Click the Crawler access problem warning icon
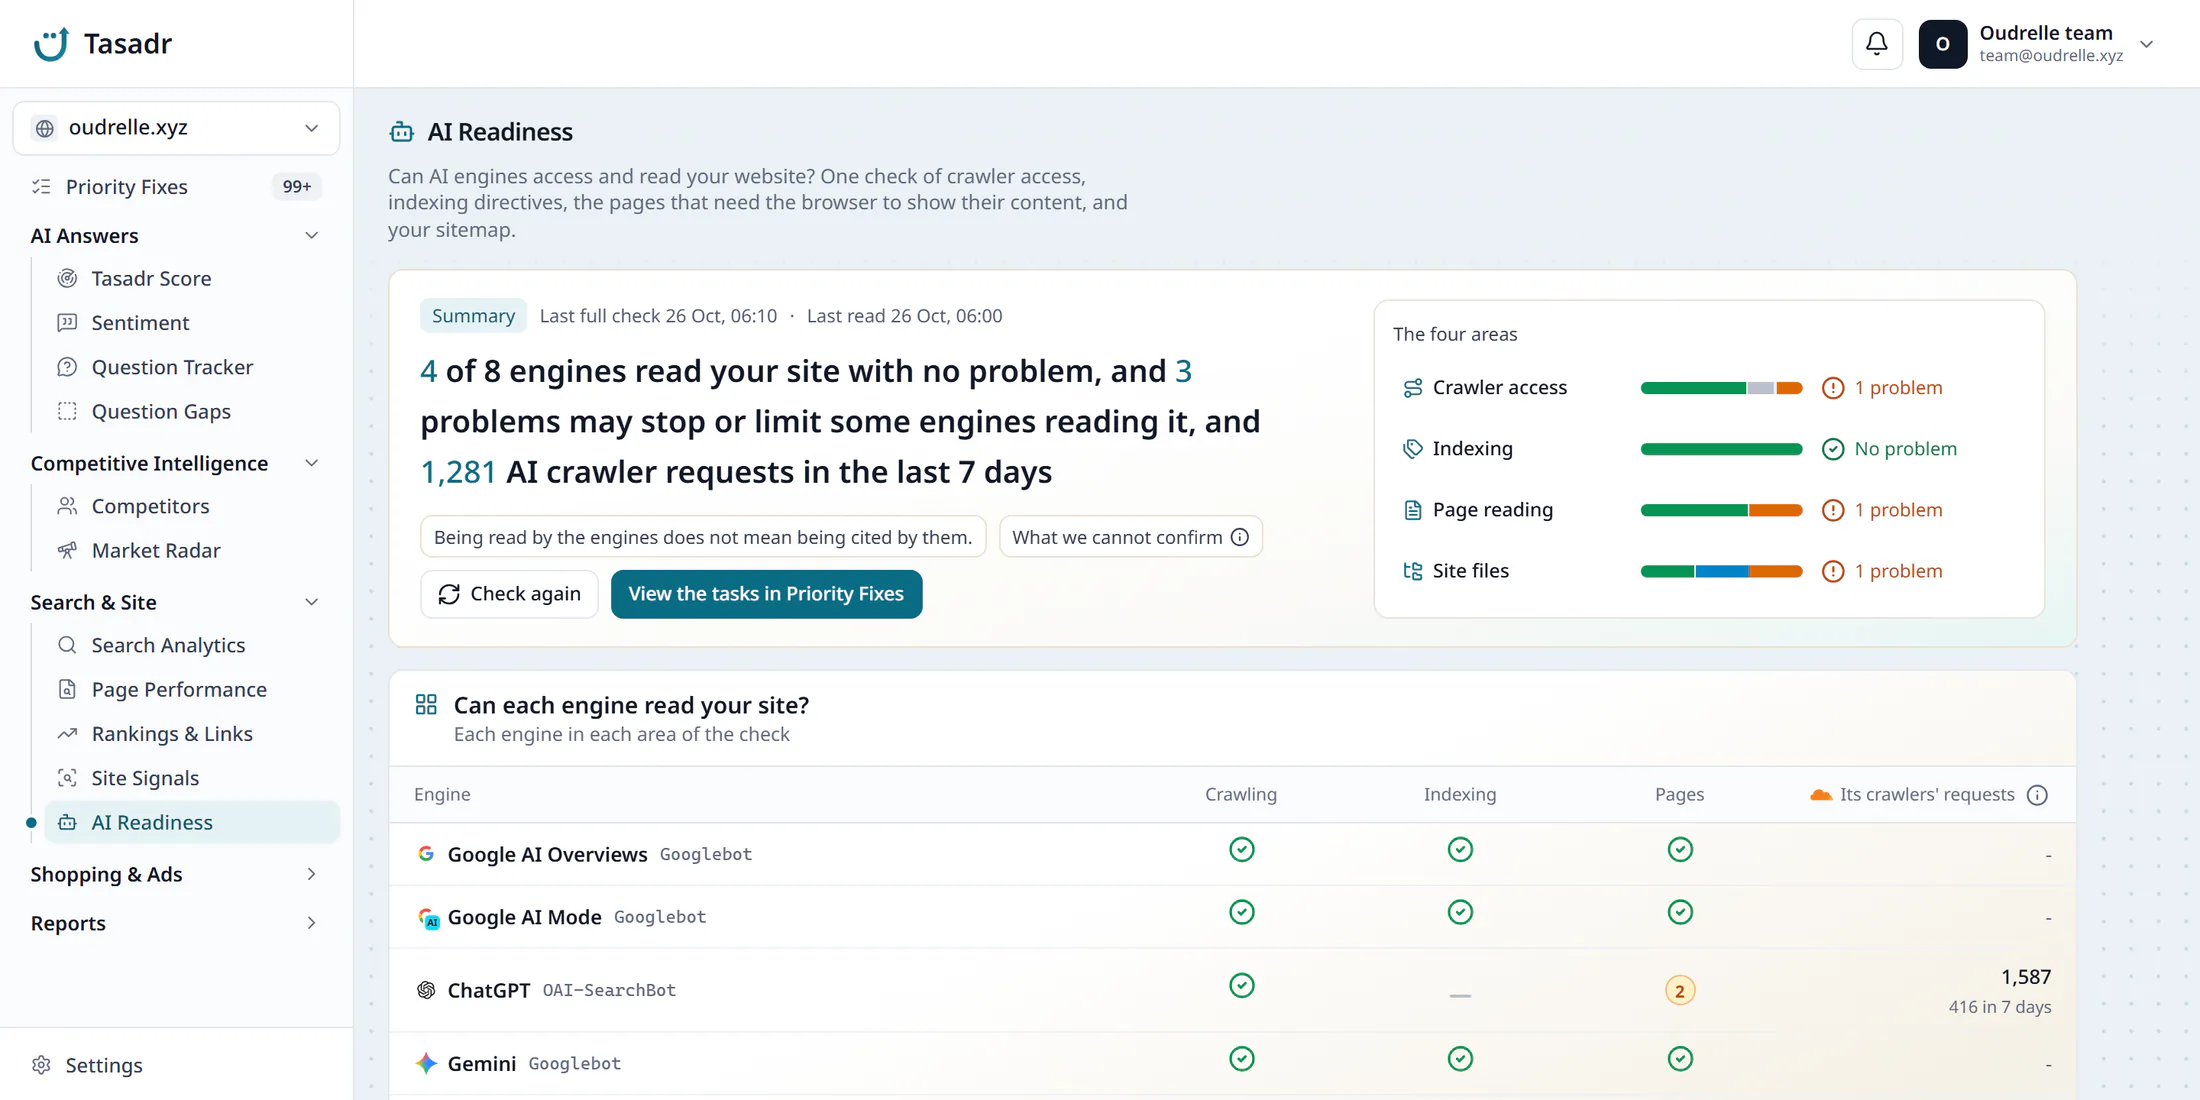Image resolution: width=2200 pixels, height=1100 pixels. pos(1832,388)
